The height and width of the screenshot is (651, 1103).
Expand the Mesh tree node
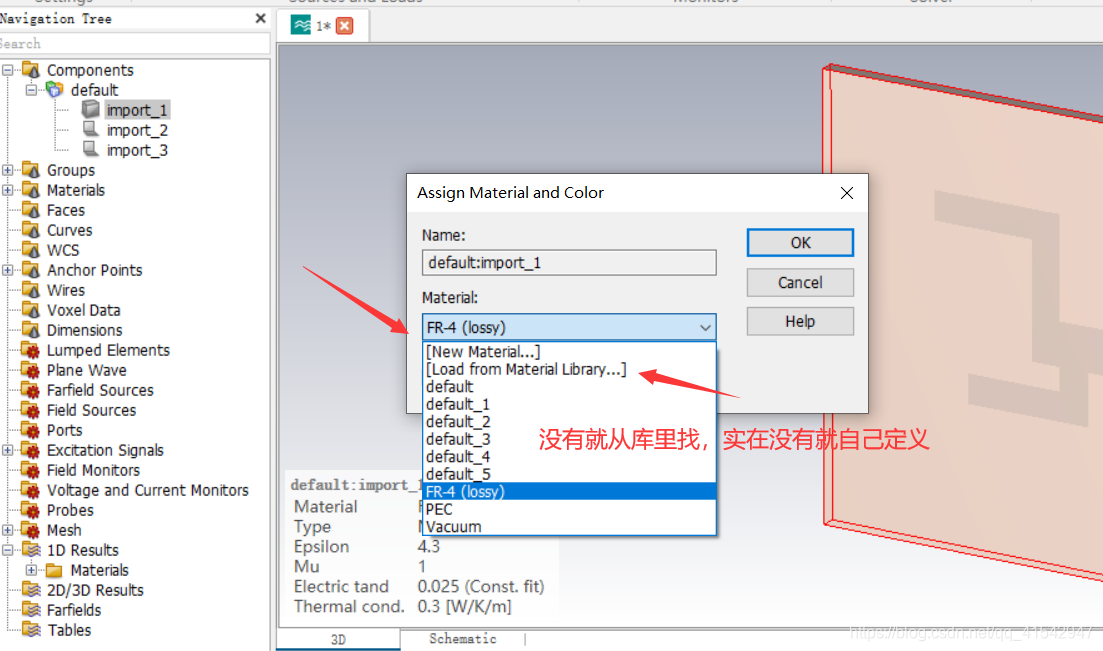click(x=8, y=530)
